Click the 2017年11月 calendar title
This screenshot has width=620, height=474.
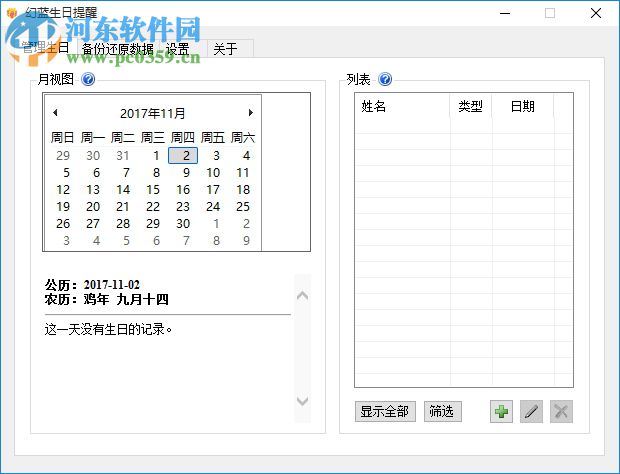[x=153, y=113]
